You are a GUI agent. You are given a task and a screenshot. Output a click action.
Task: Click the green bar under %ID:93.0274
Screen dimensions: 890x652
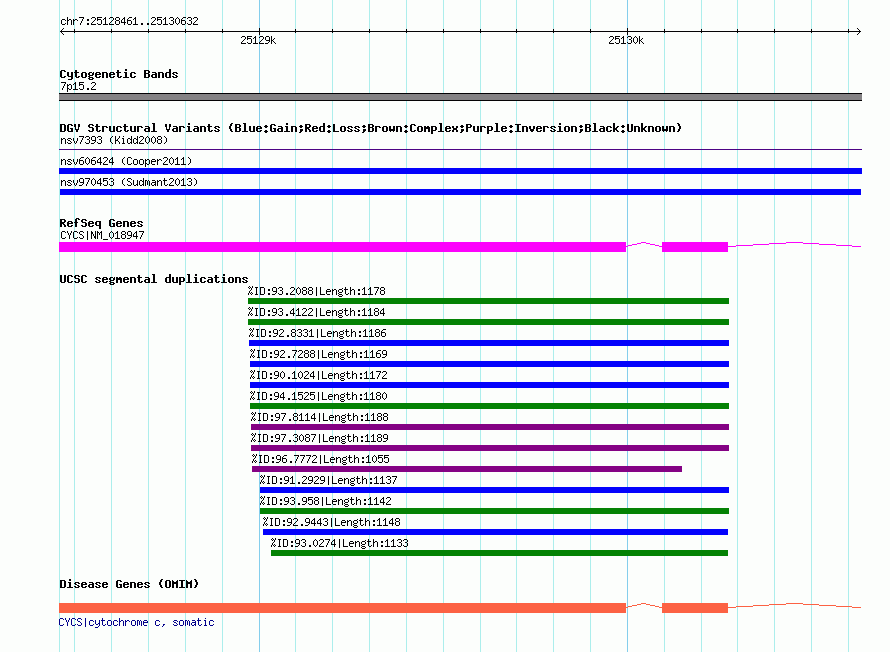[x=499, y=553]
